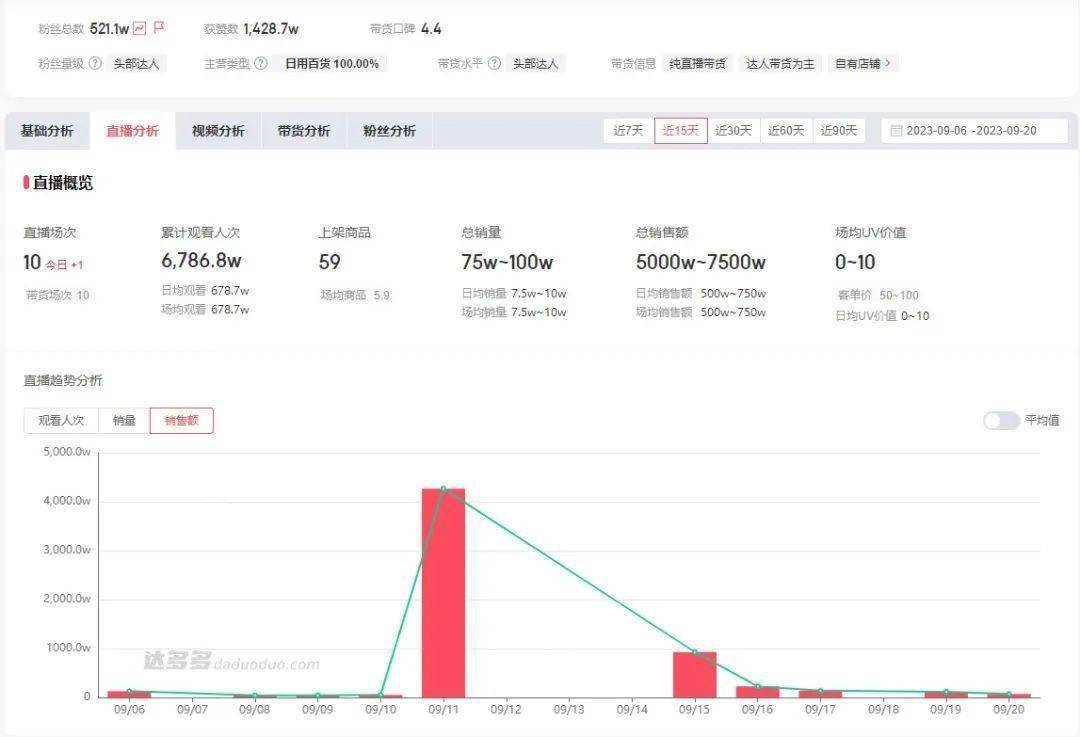This screenshot has height=737, width=1080.
Task: Select the 销售额 chart option
Action: point(181,421)
